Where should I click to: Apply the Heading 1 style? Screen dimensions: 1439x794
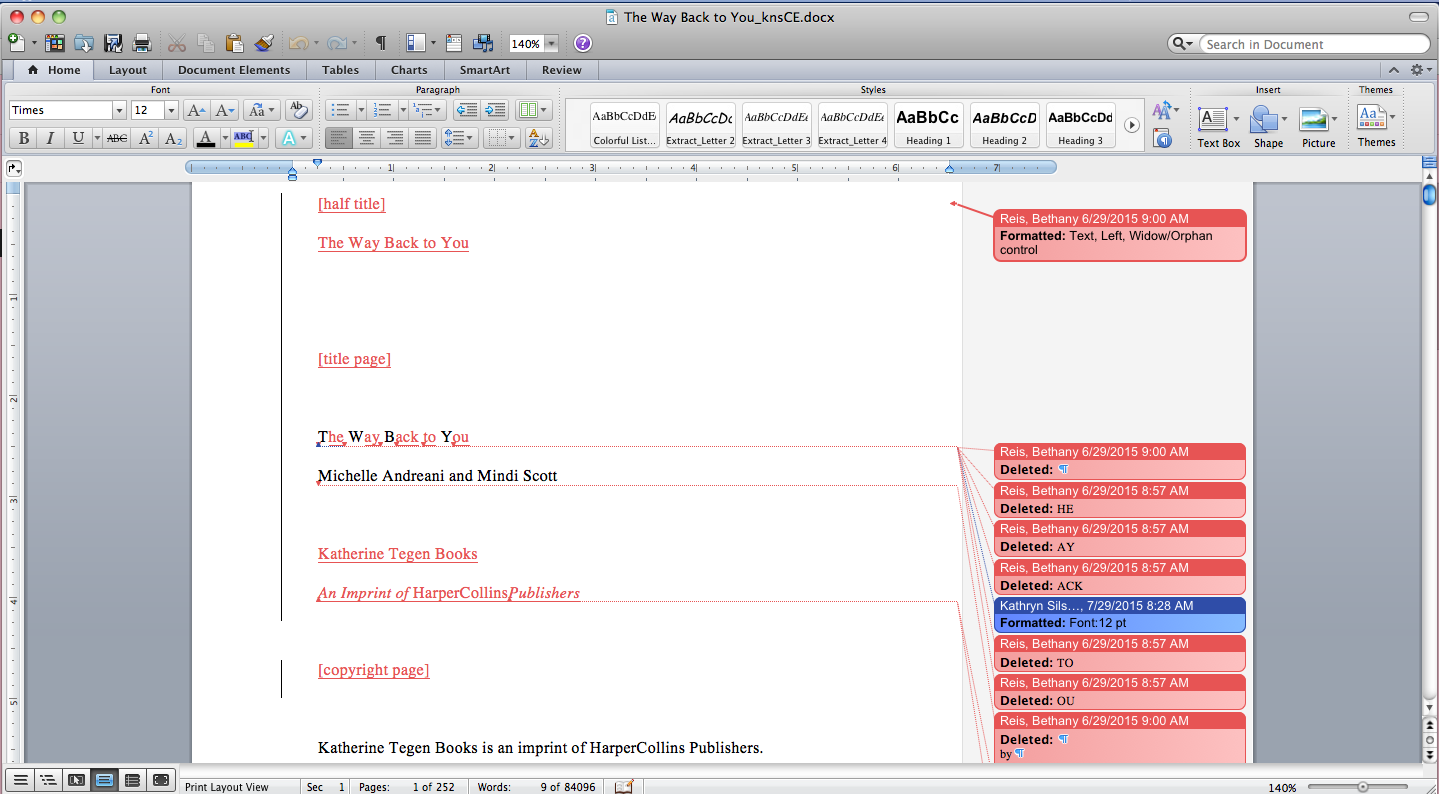[928, 125]
